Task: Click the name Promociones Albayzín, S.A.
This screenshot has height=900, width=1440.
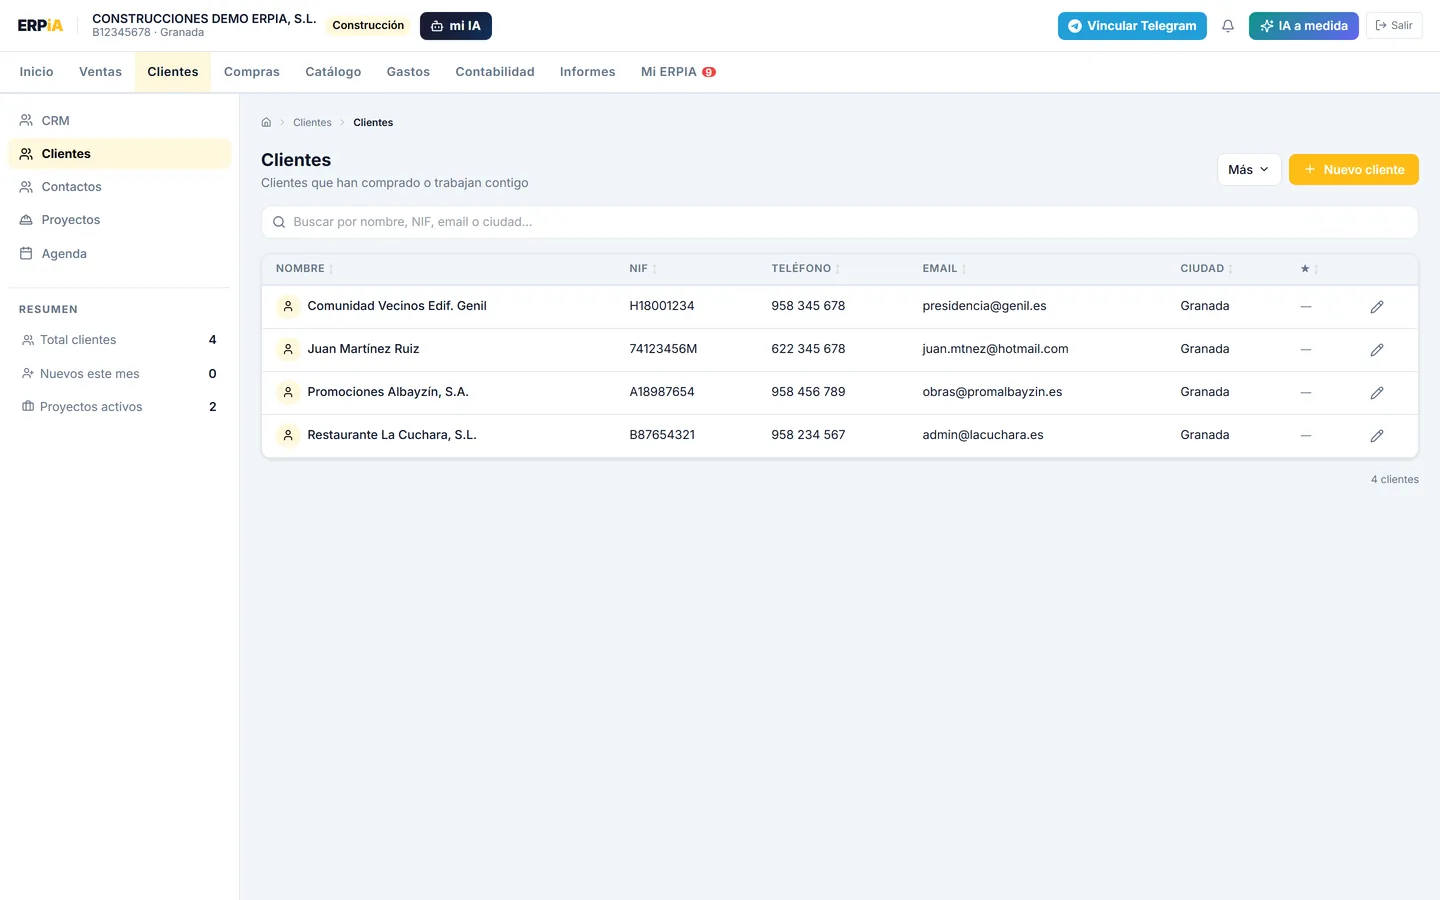Action: click(388, 392)
